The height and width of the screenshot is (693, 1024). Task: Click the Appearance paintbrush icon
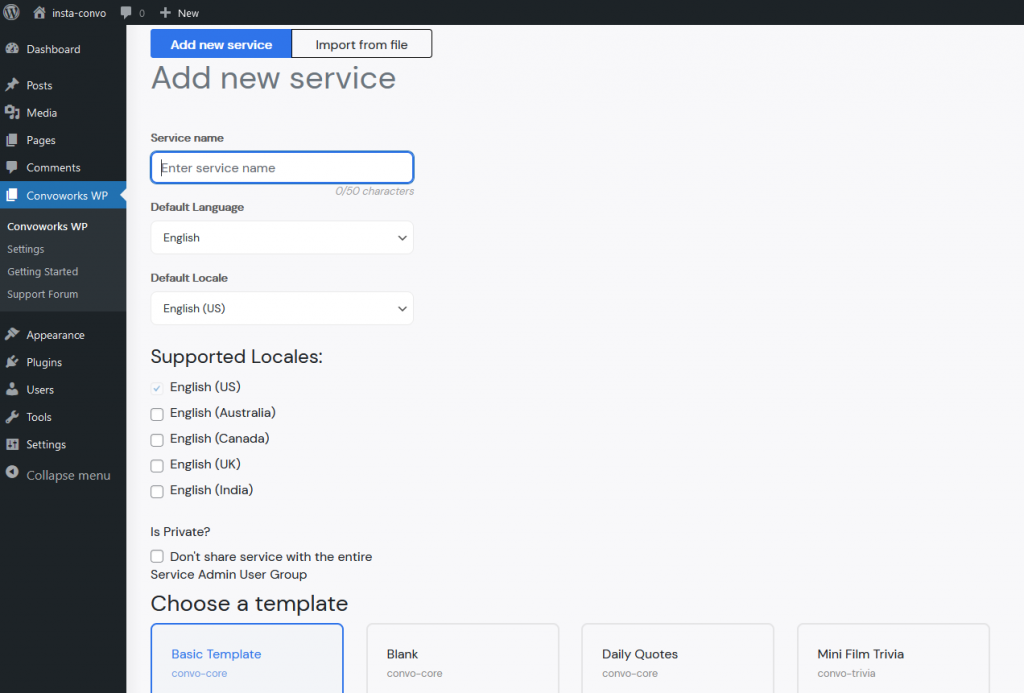click(12, 334)
